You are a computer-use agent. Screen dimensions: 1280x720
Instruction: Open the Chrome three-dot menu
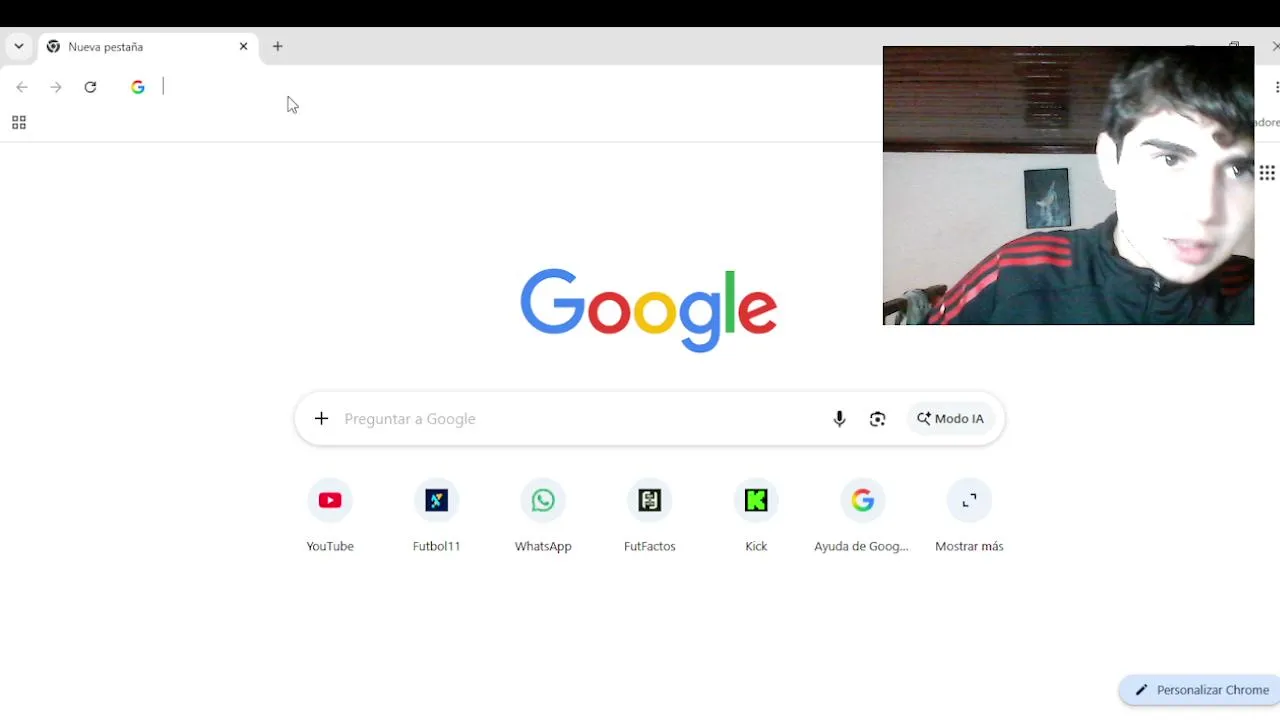(1276, 87)
